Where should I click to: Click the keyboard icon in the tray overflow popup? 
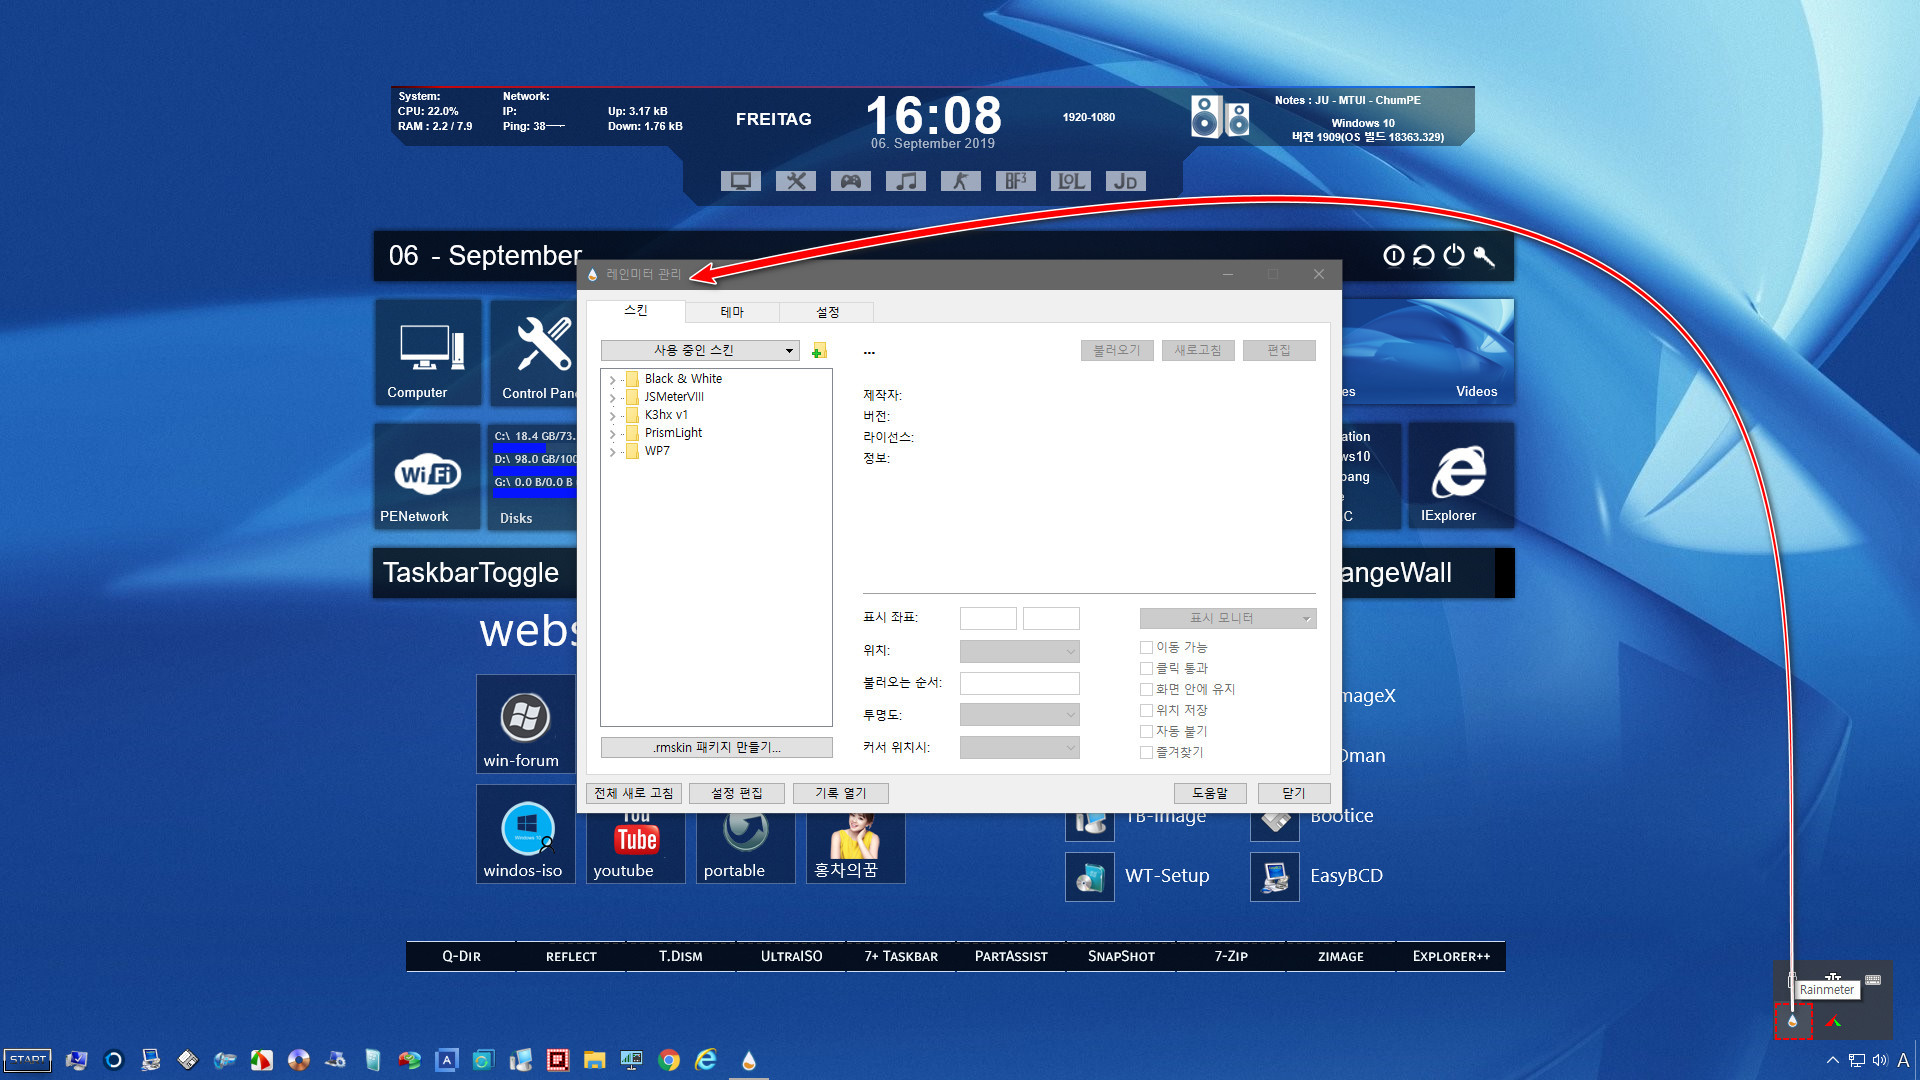pos(1873,980)
